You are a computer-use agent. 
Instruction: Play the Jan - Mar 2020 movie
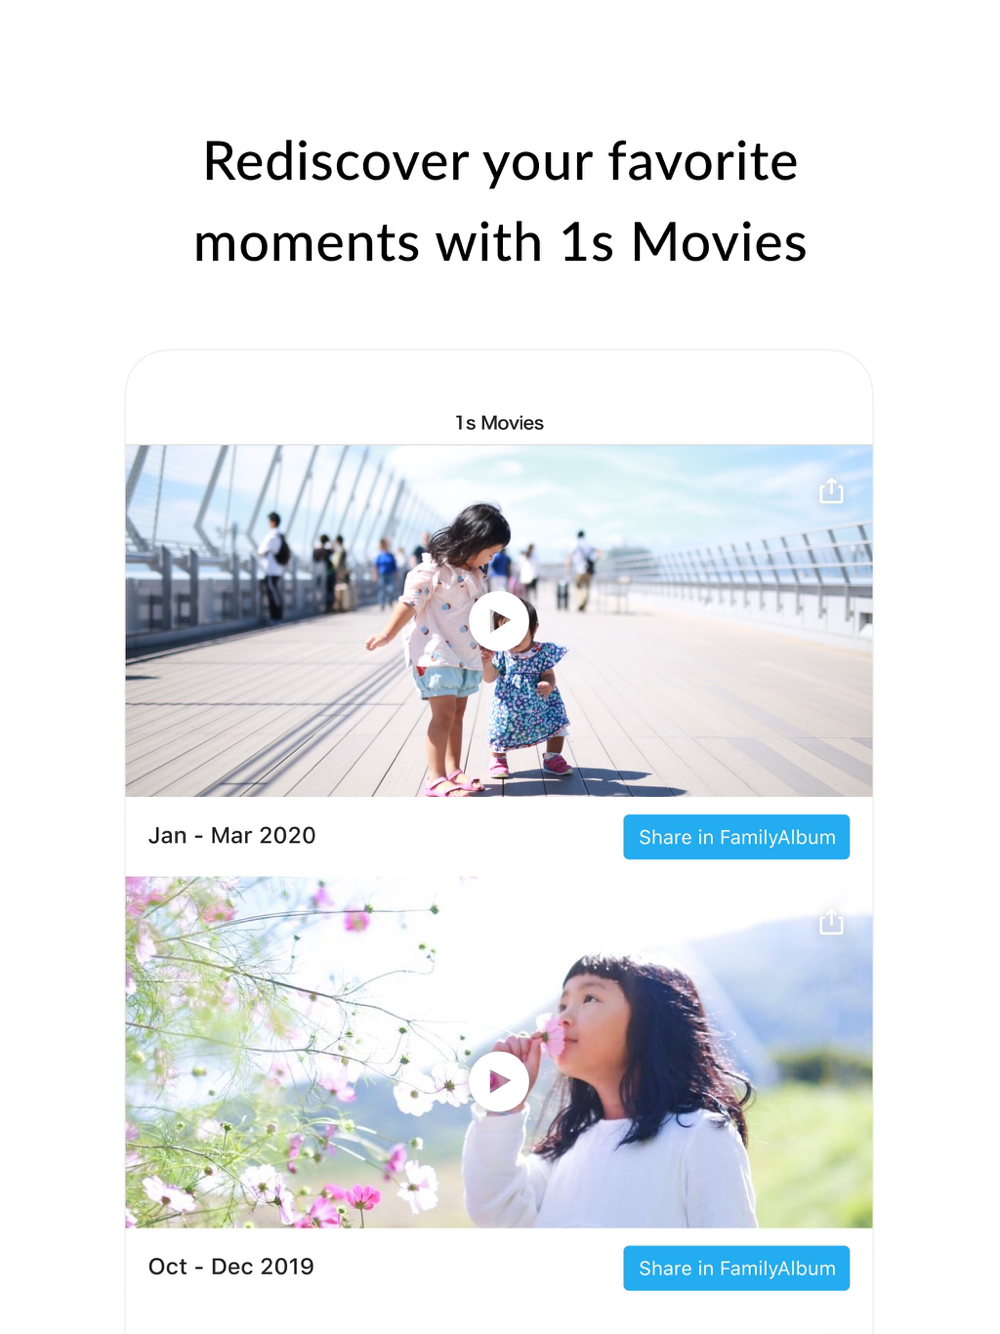(x=499, y=621)
